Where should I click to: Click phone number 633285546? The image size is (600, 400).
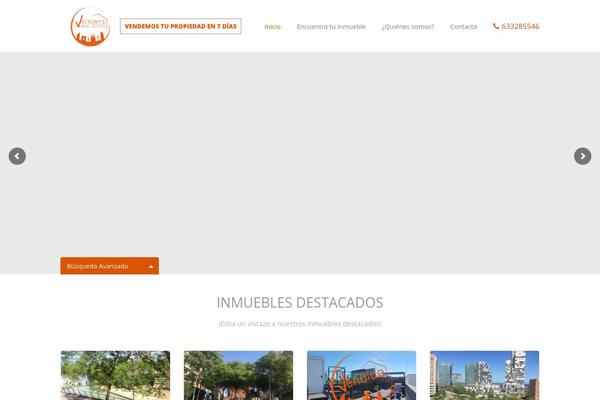(520, 26)
